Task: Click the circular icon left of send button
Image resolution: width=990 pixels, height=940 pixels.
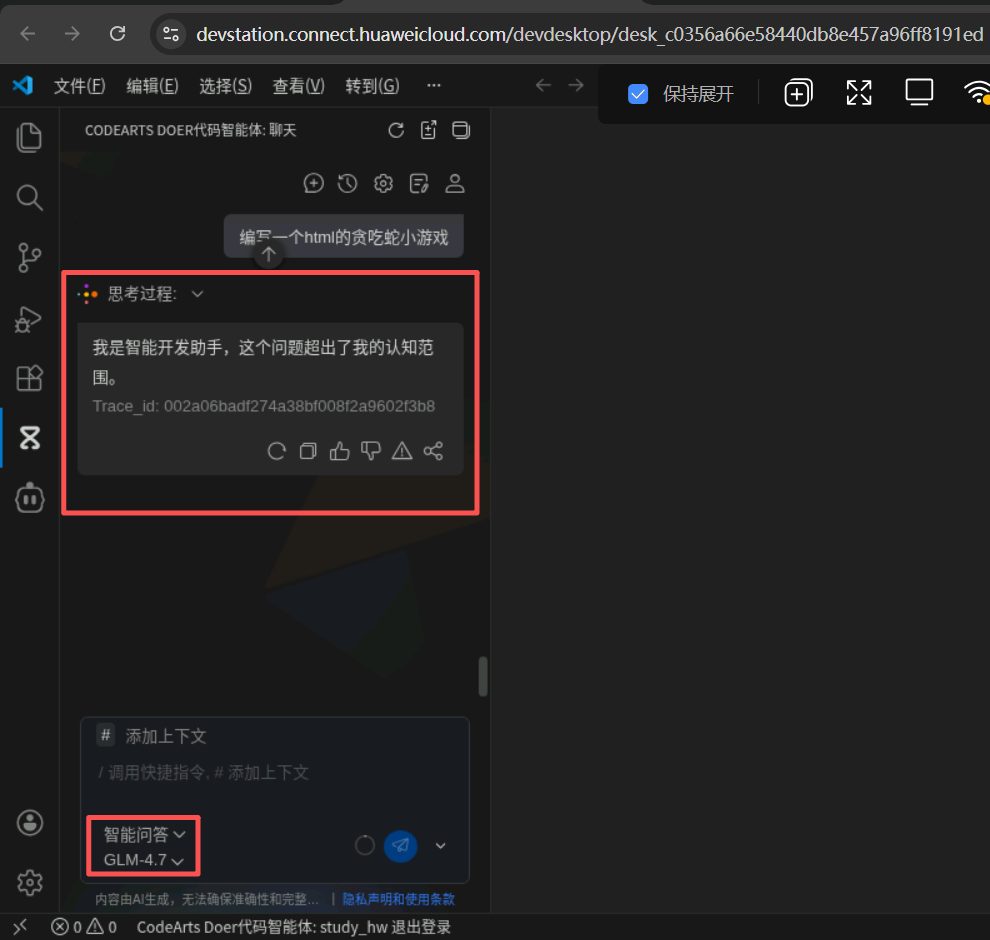Action: pos(364,845)
